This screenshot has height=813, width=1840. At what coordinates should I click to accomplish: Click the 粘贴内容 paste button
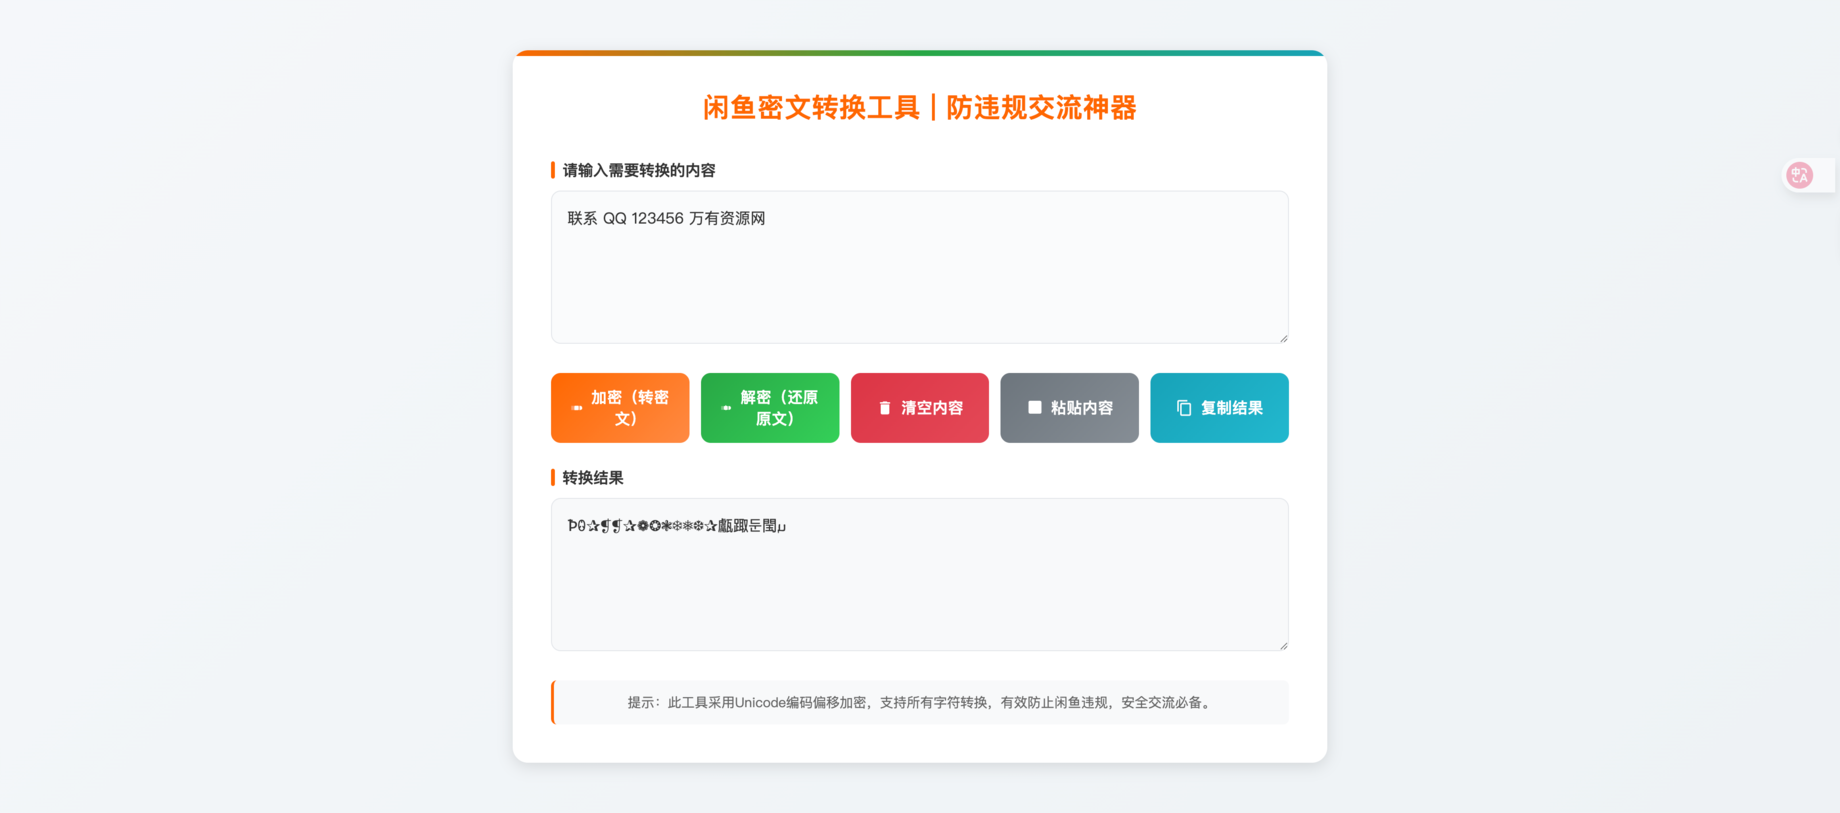1069,408
